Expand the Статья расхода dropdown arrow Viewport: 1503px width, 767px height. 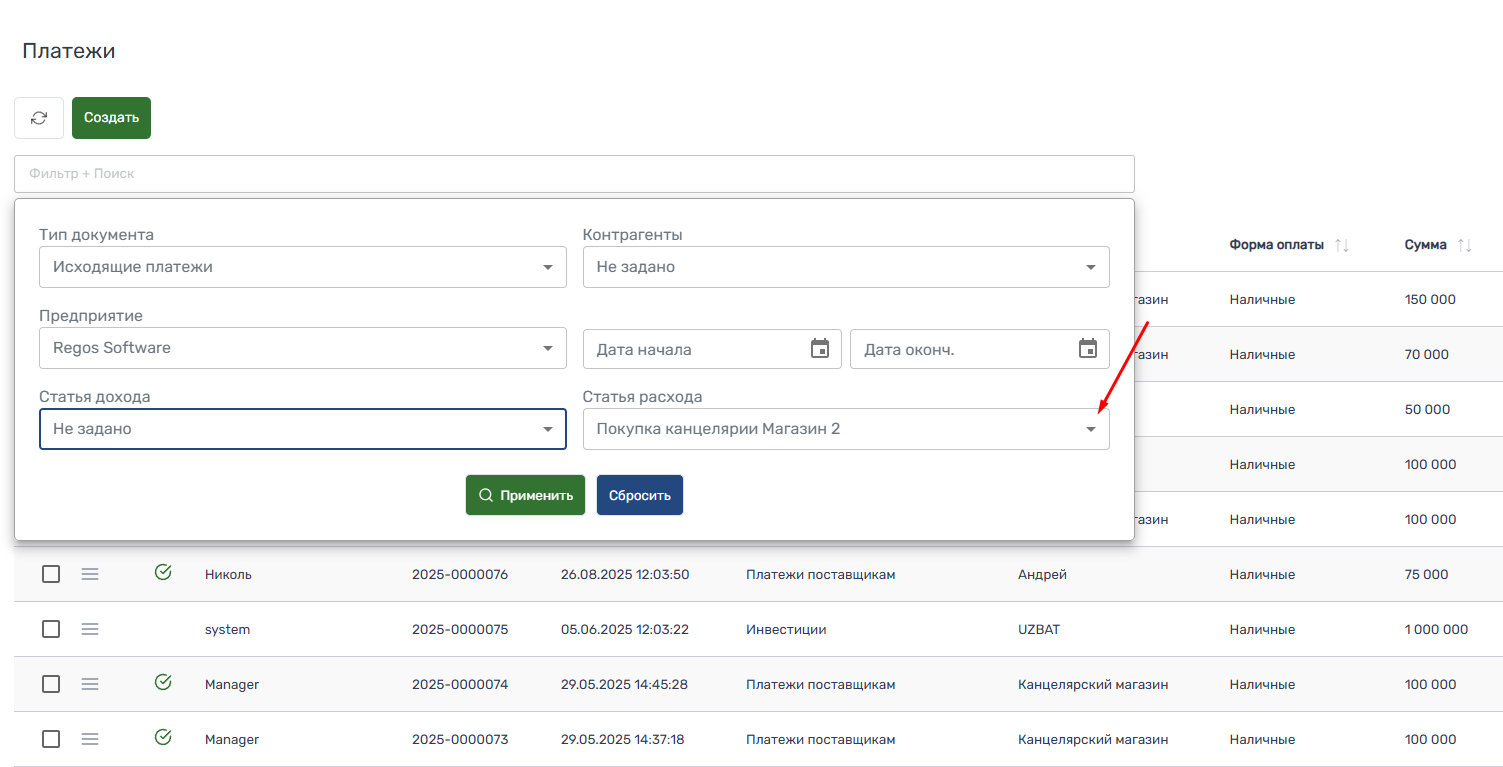click(1091, 429)
